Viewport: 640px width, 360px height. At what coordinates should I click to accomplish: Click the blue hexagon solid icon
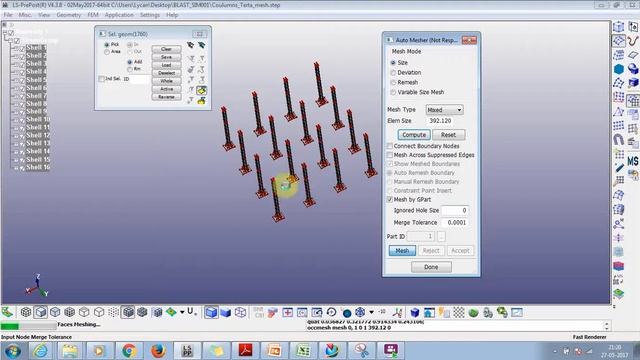(x=619, y=69)
